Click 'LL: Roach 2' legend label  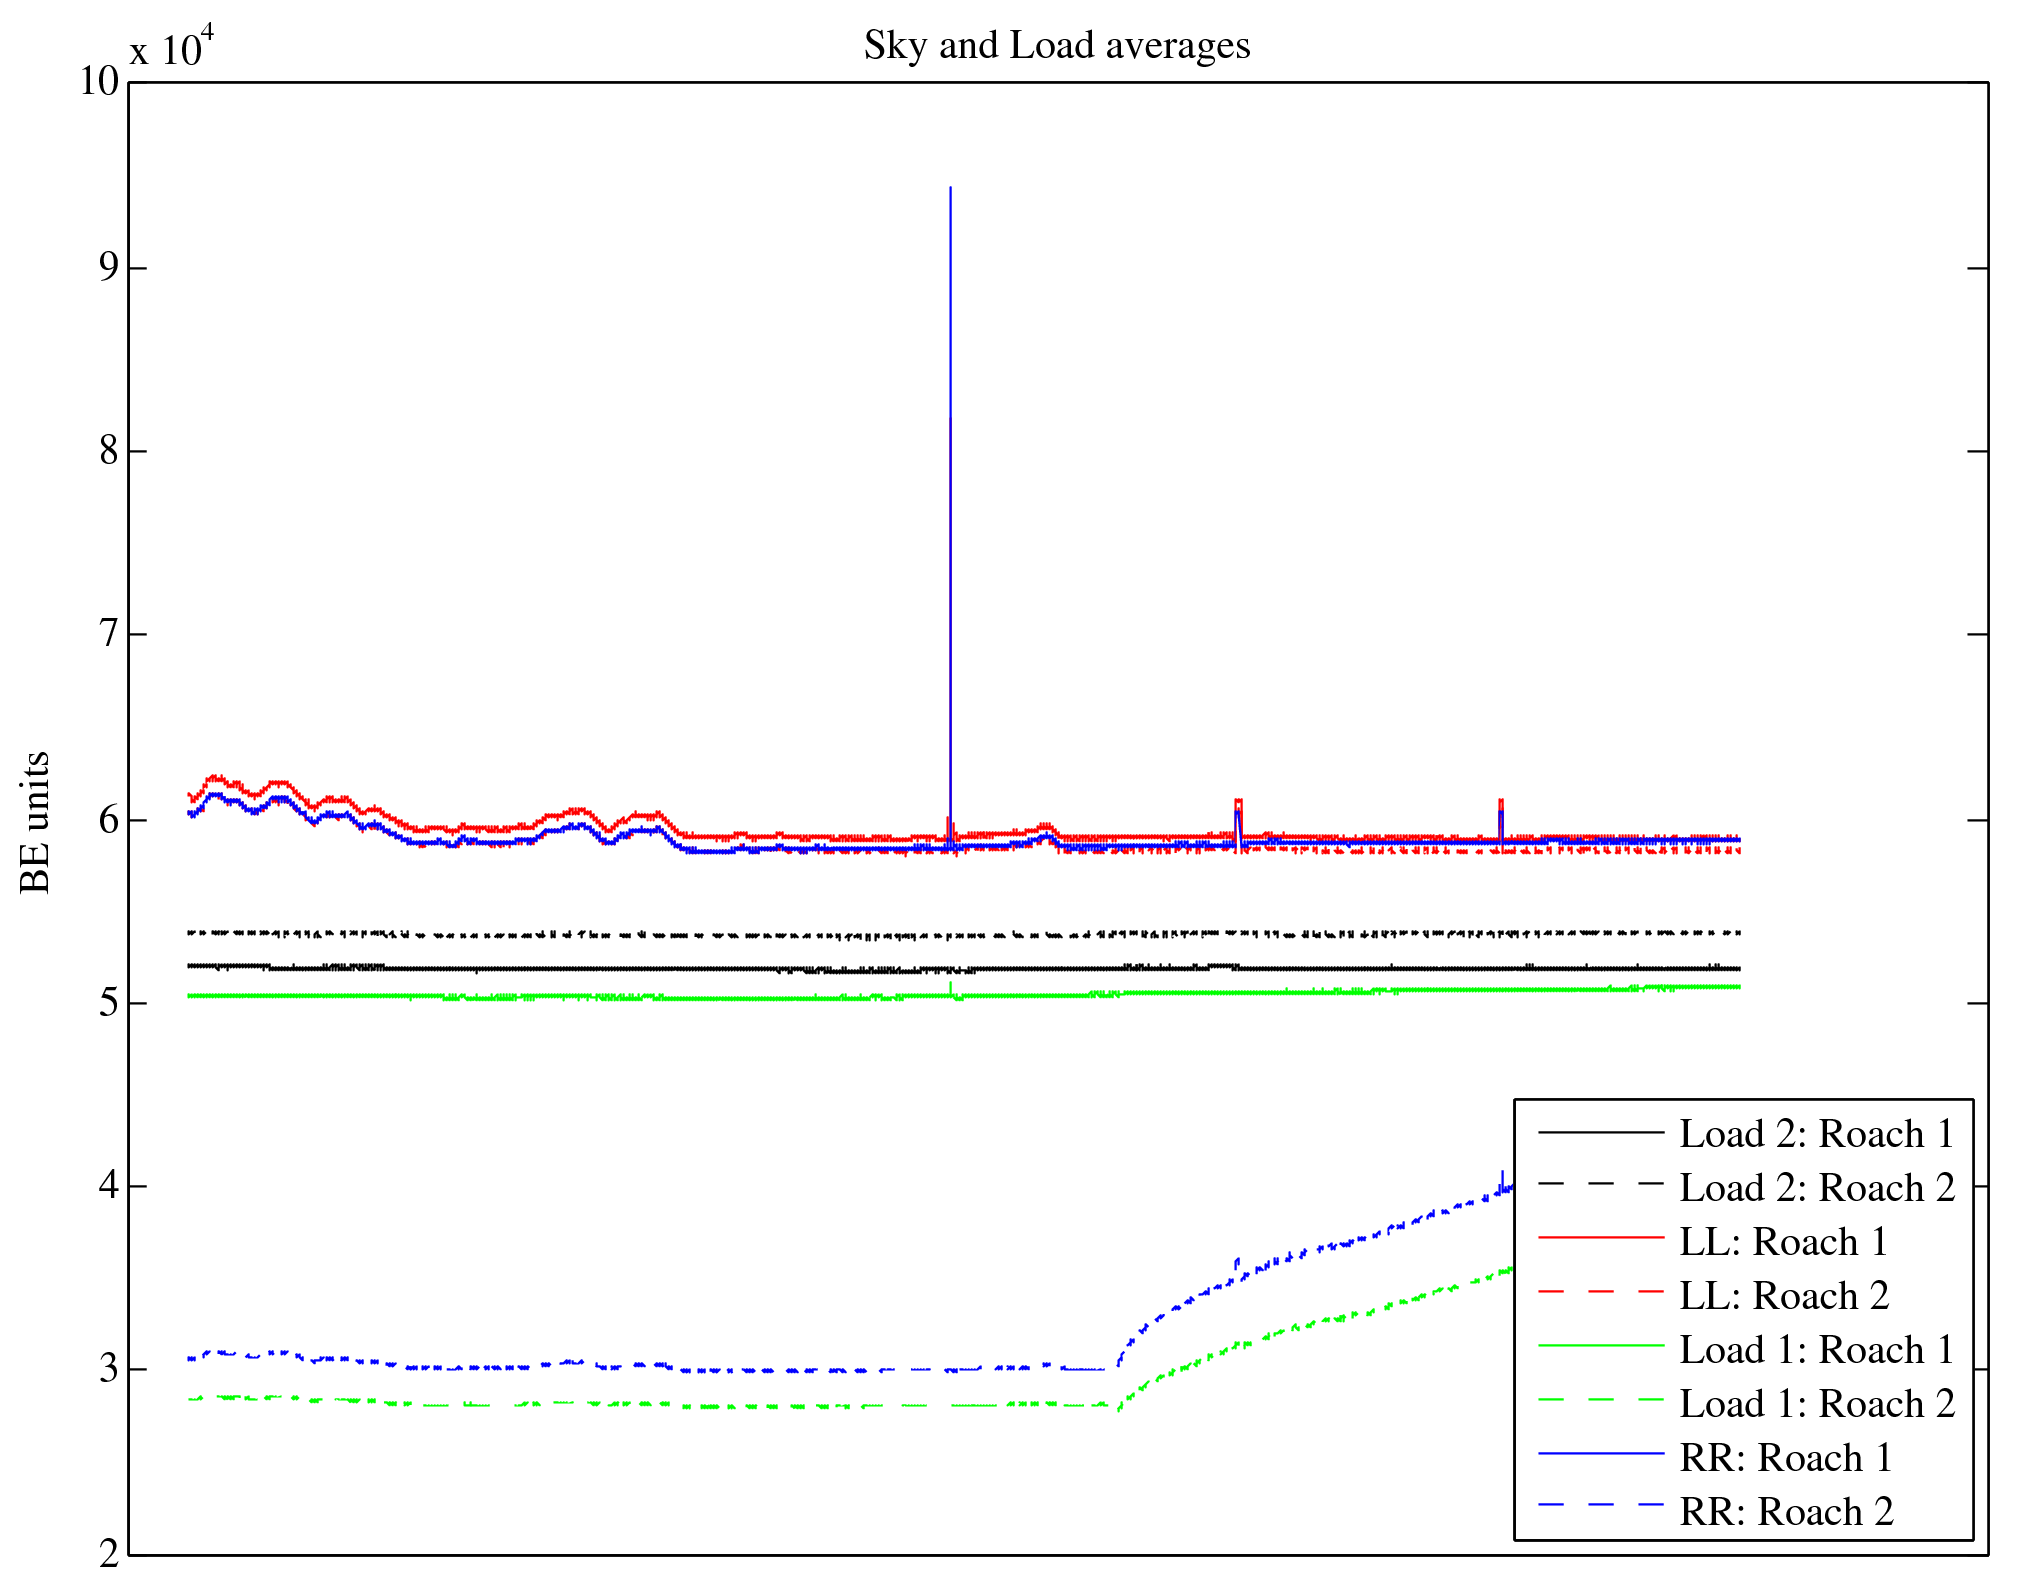click(1783, 1296)
